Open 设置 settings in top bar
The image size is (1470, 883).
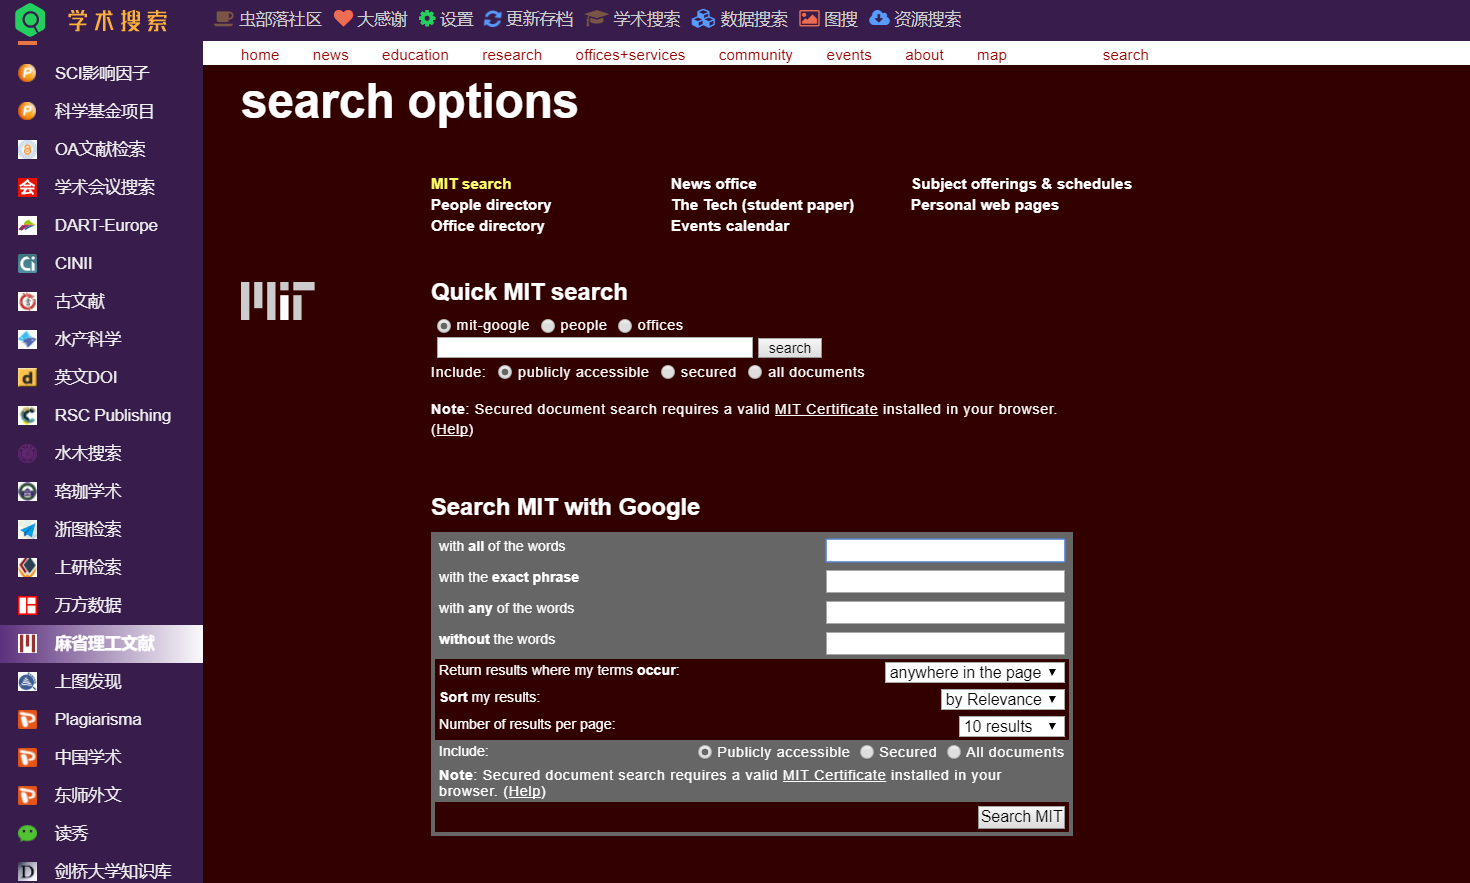[446, 19]
